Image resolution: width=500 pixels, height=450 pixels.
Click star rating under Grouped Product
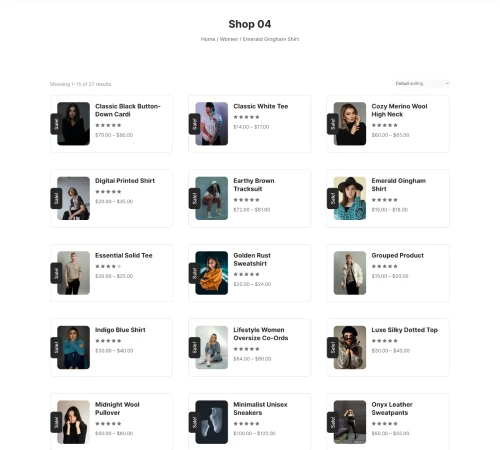pyautogui.click(x=384, y=266)
